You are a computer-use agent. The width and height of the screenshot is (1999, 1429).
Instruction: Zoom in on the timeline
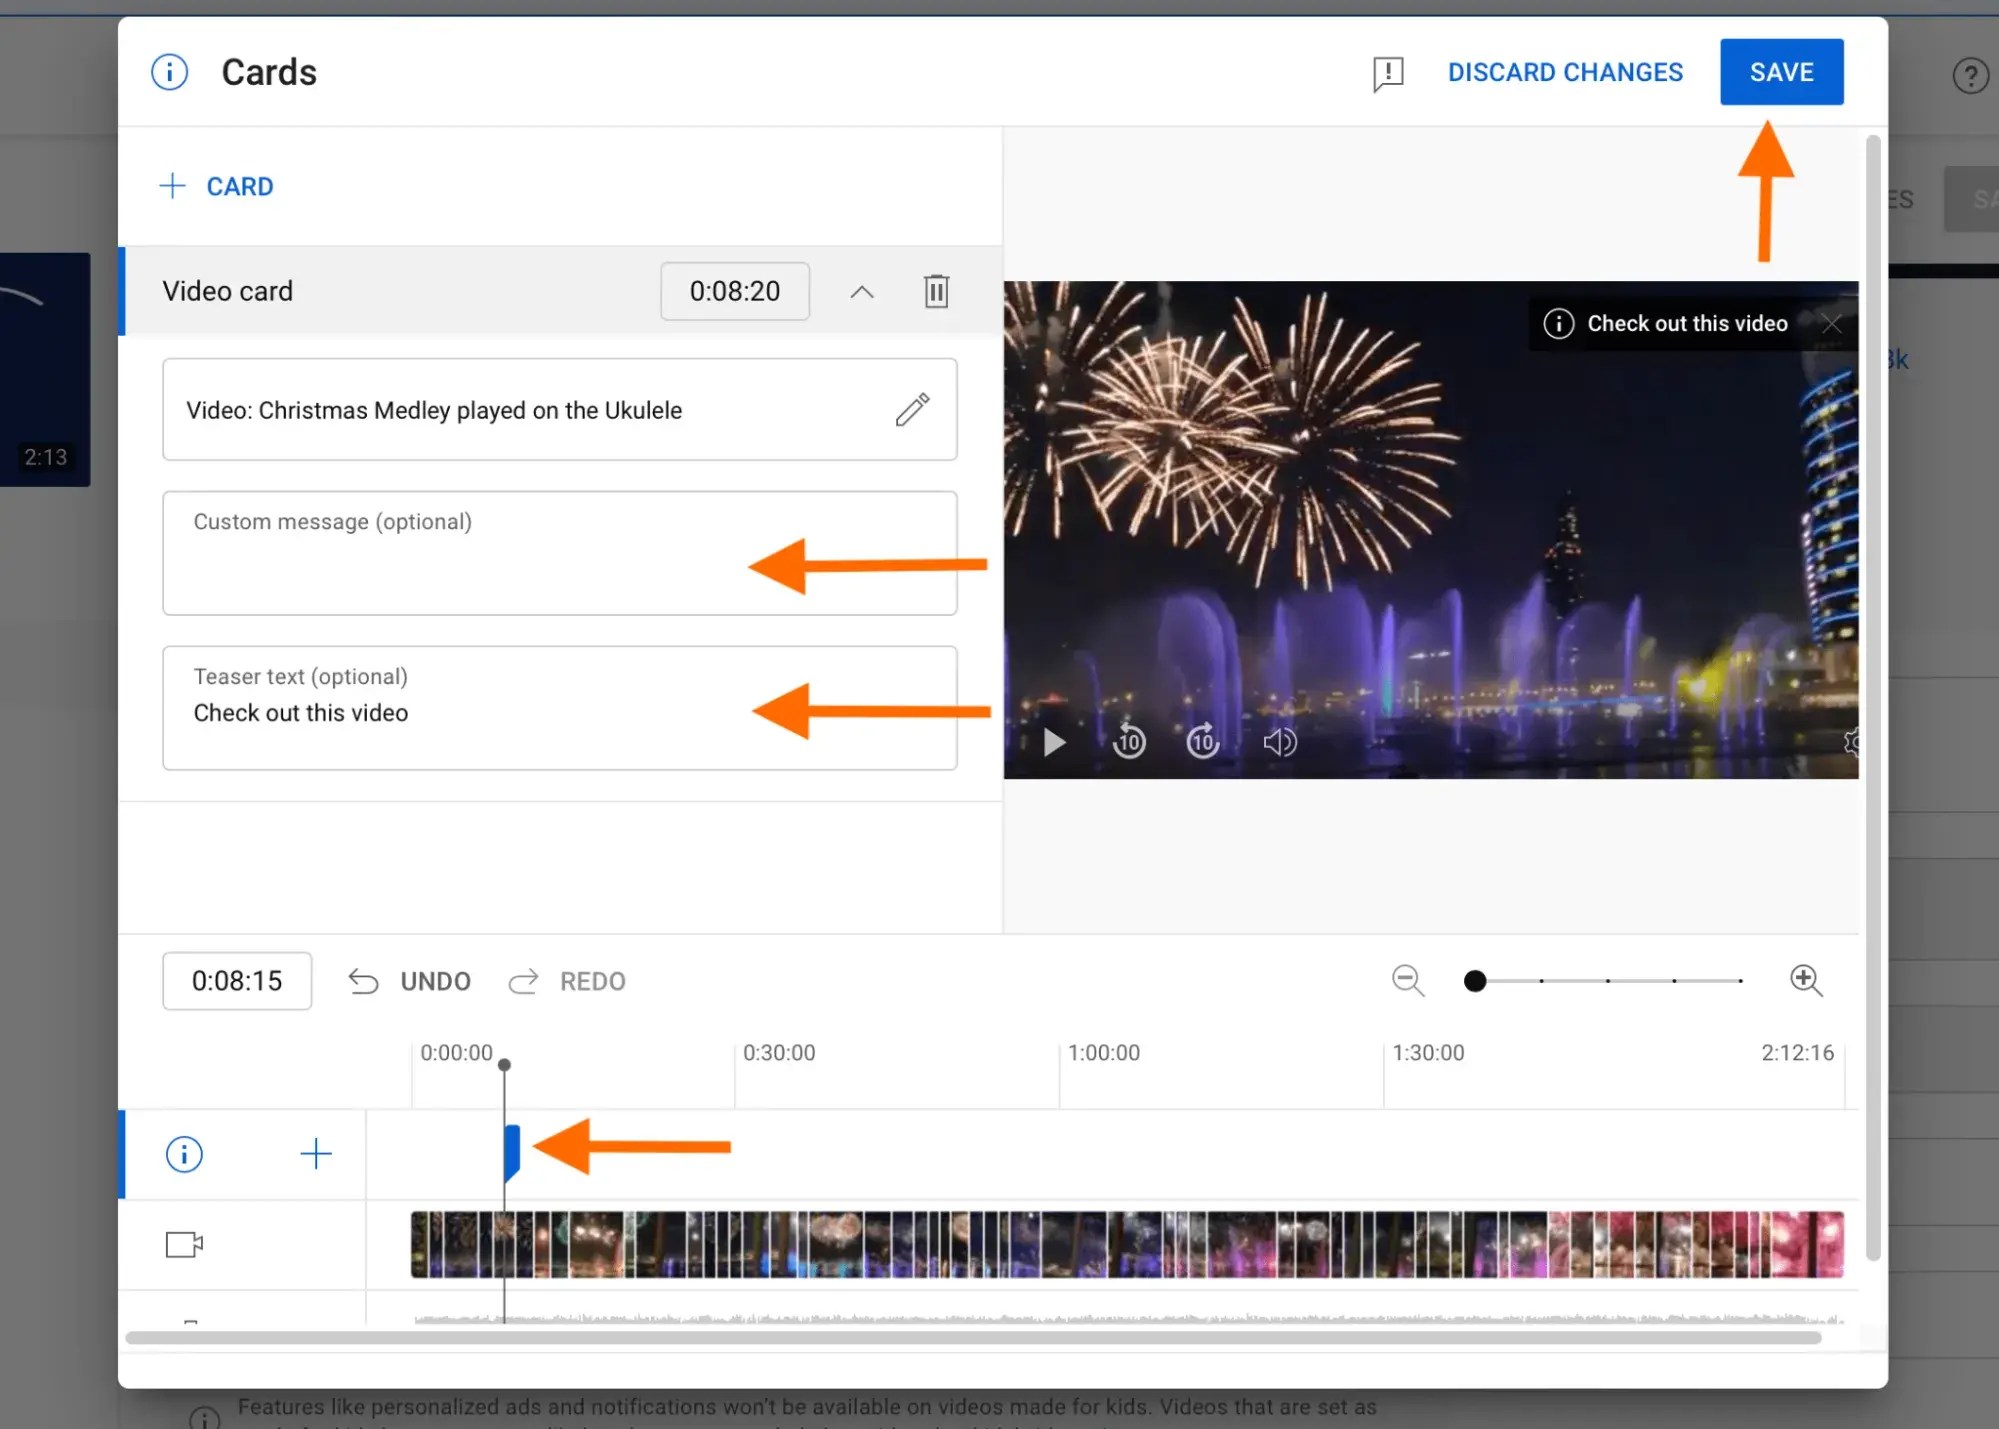click(1806, 981)
